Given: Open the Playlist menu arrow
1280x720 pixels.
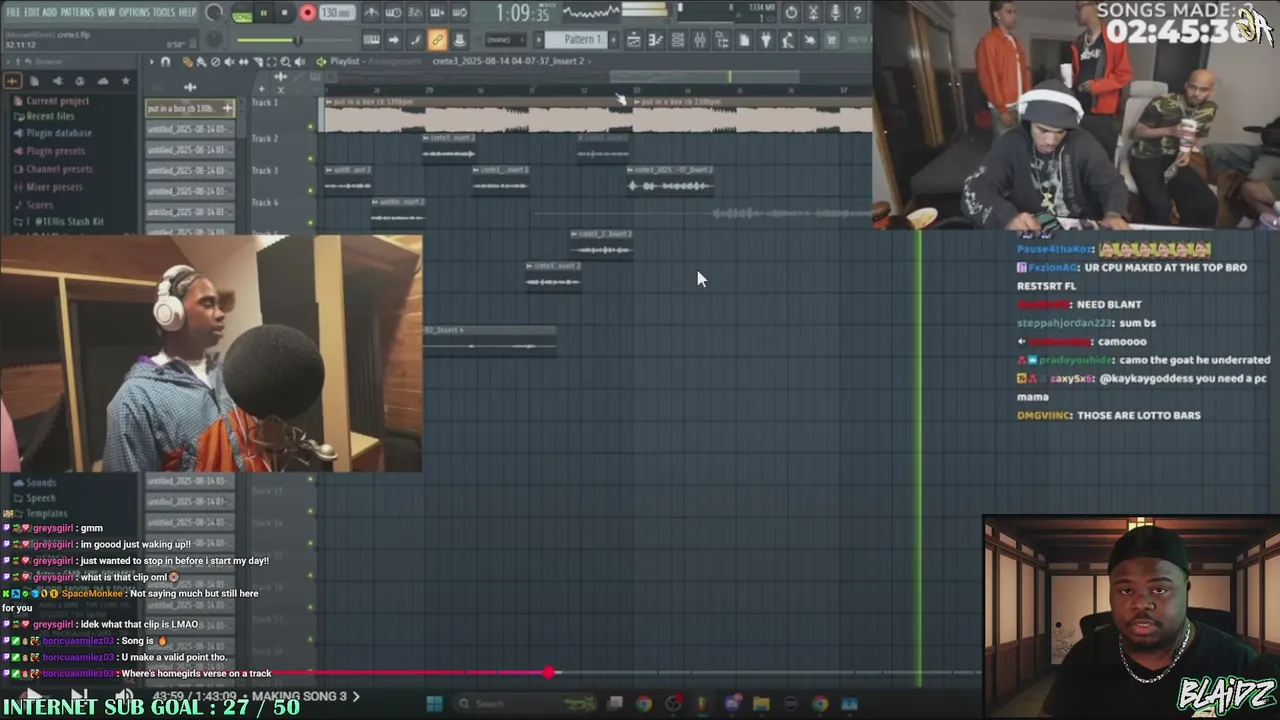Looking at the screenshot, I should [x=152, y=62].
